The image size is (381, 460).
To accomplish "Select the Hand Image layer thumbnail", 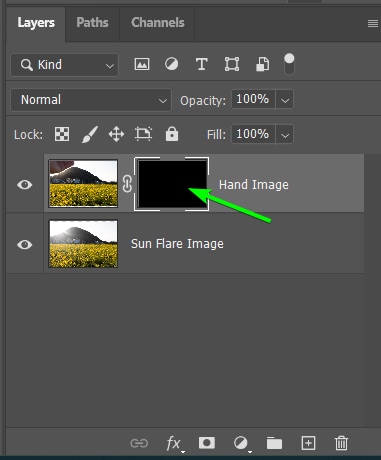I will click(83, 184).
